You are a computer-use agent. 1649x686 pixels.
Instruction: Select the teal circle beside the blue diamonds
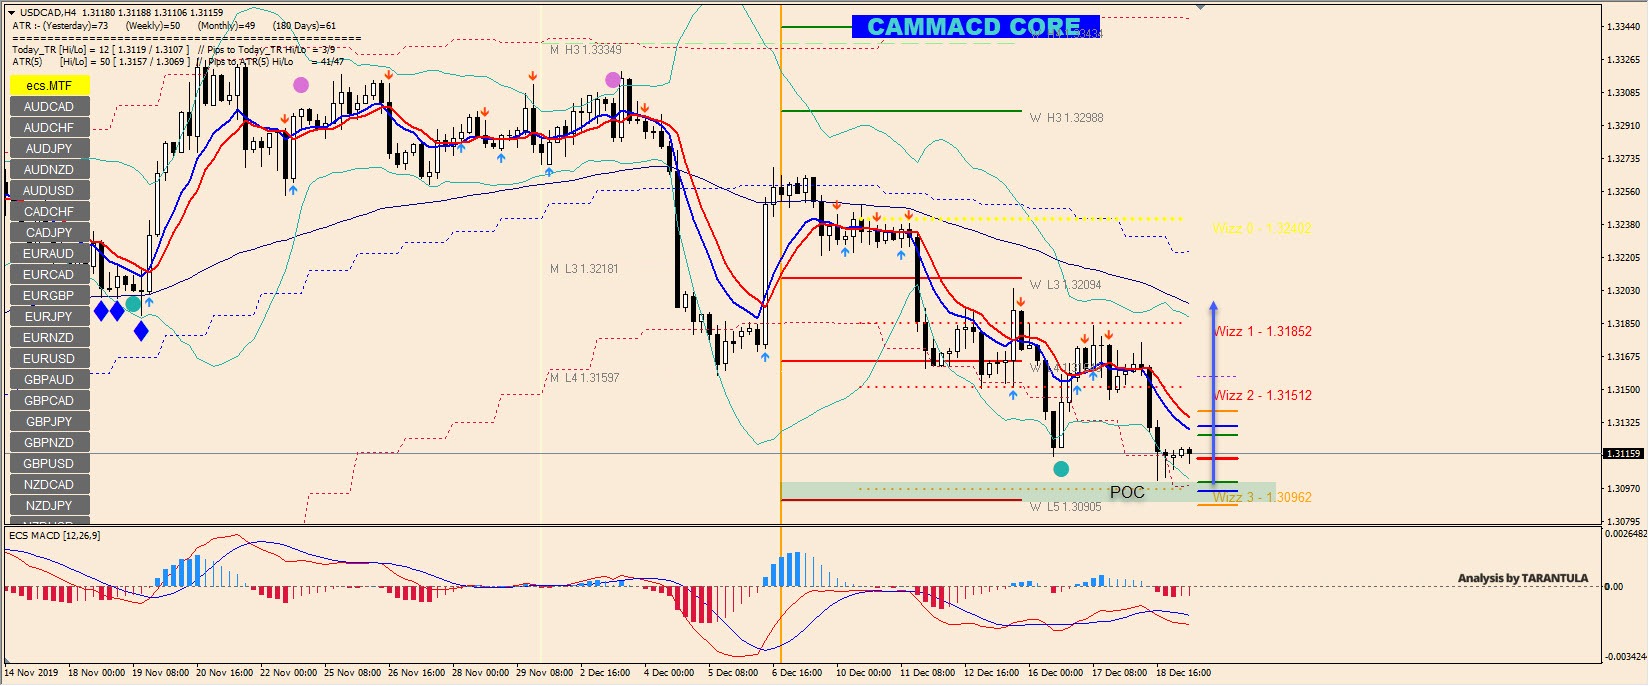click(x=133, y=304)
